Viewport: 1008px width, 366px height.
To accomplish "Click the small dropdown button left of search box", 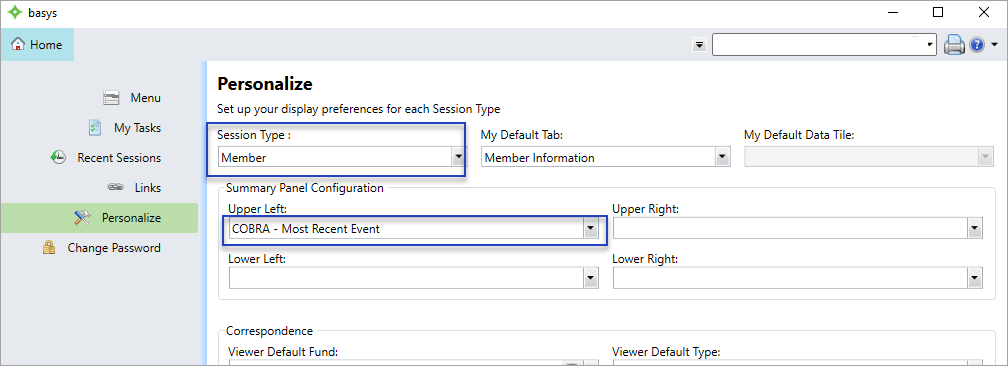I will coord(699,45).
